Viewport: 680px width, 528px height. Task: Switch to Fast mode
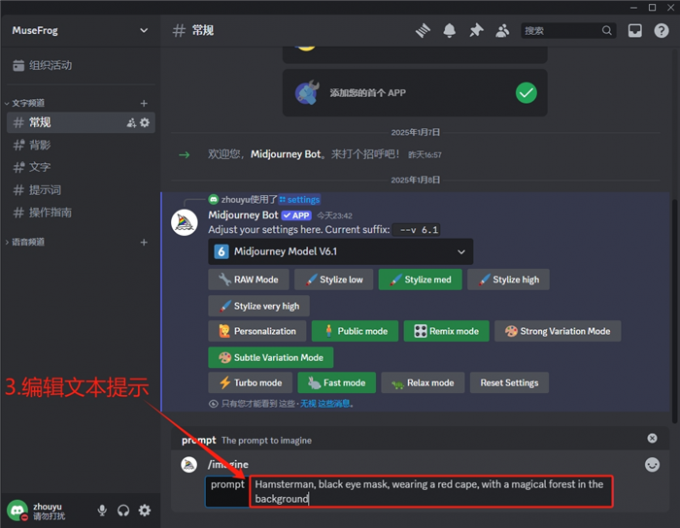click(337, 383)
